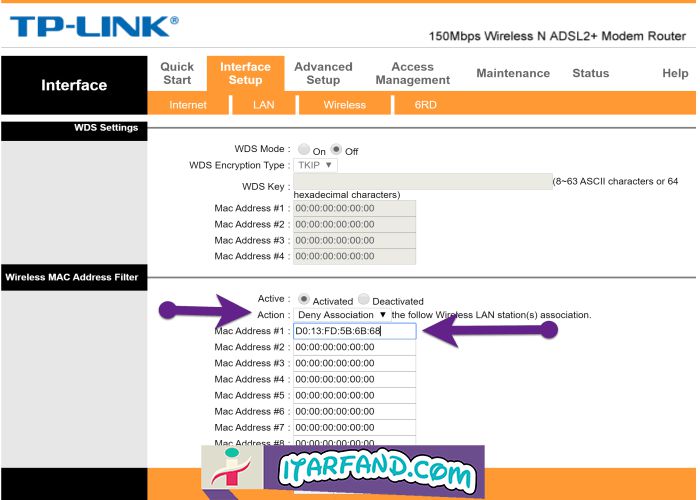Click the TP-LINK logo

click(x=95, y=27)
